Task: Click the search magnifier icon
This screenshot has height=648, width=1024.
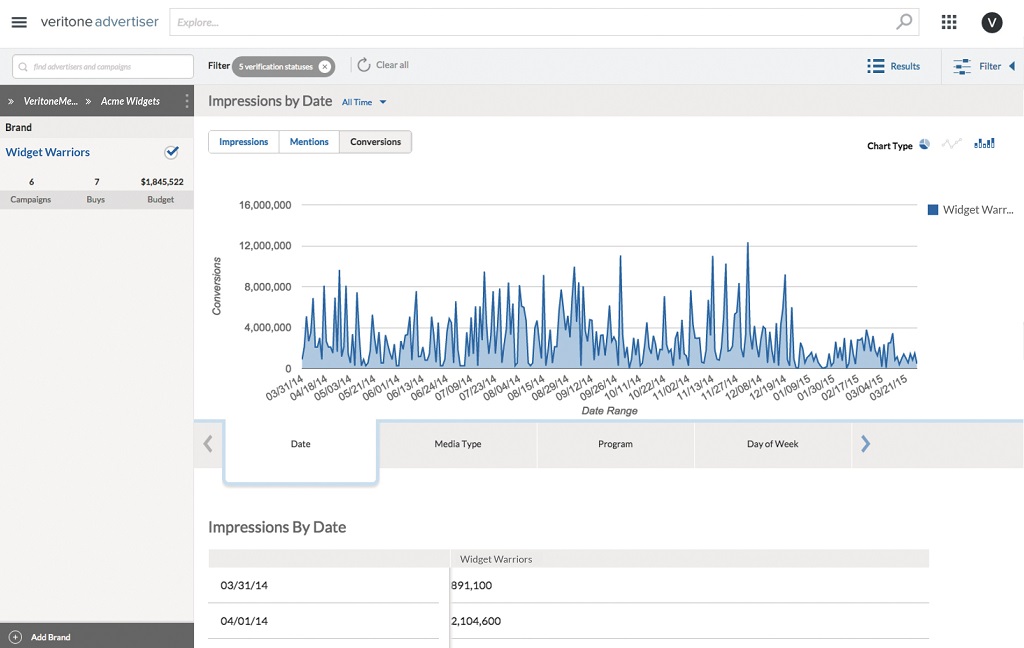Action: 904,21
